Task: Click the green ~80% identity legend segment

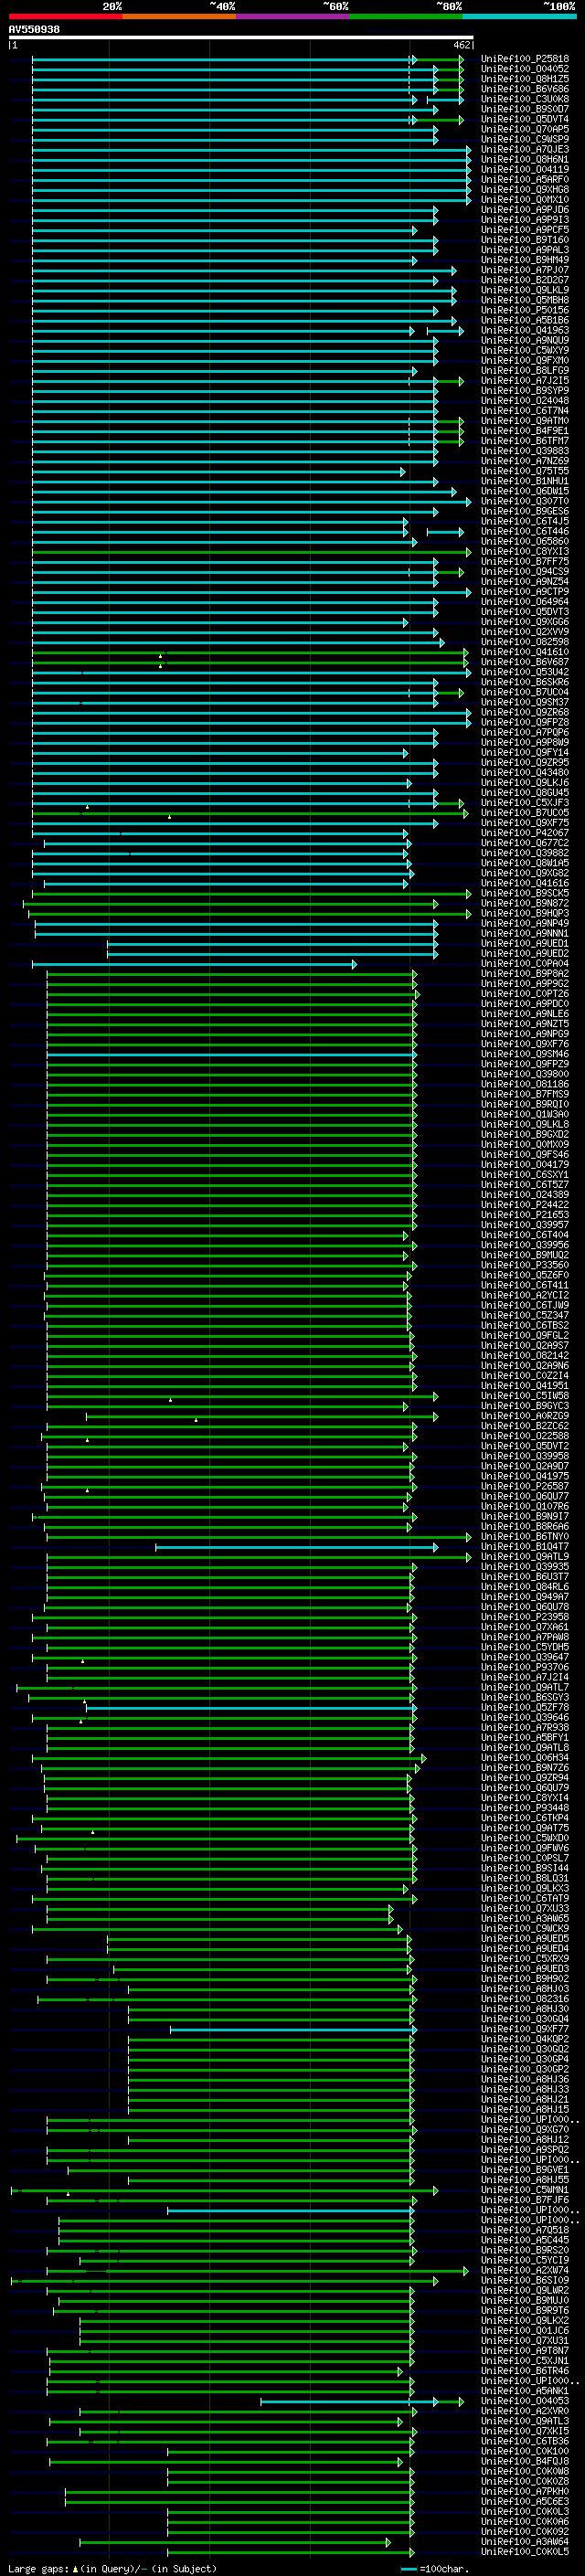Action: point(405,16)
